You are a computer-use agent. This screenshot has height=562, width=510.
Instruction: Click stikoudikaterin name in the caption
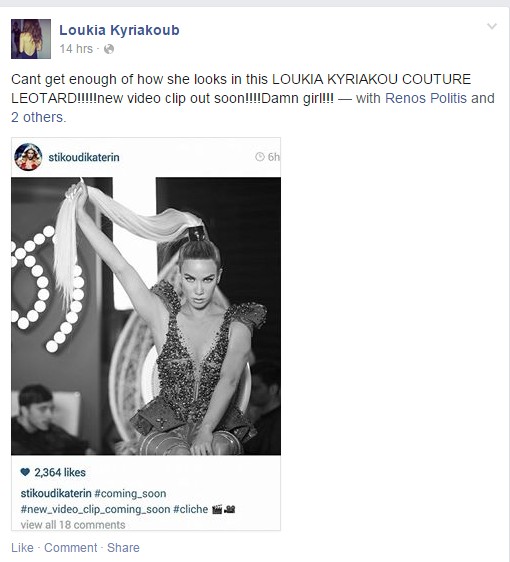pos(56,494)
